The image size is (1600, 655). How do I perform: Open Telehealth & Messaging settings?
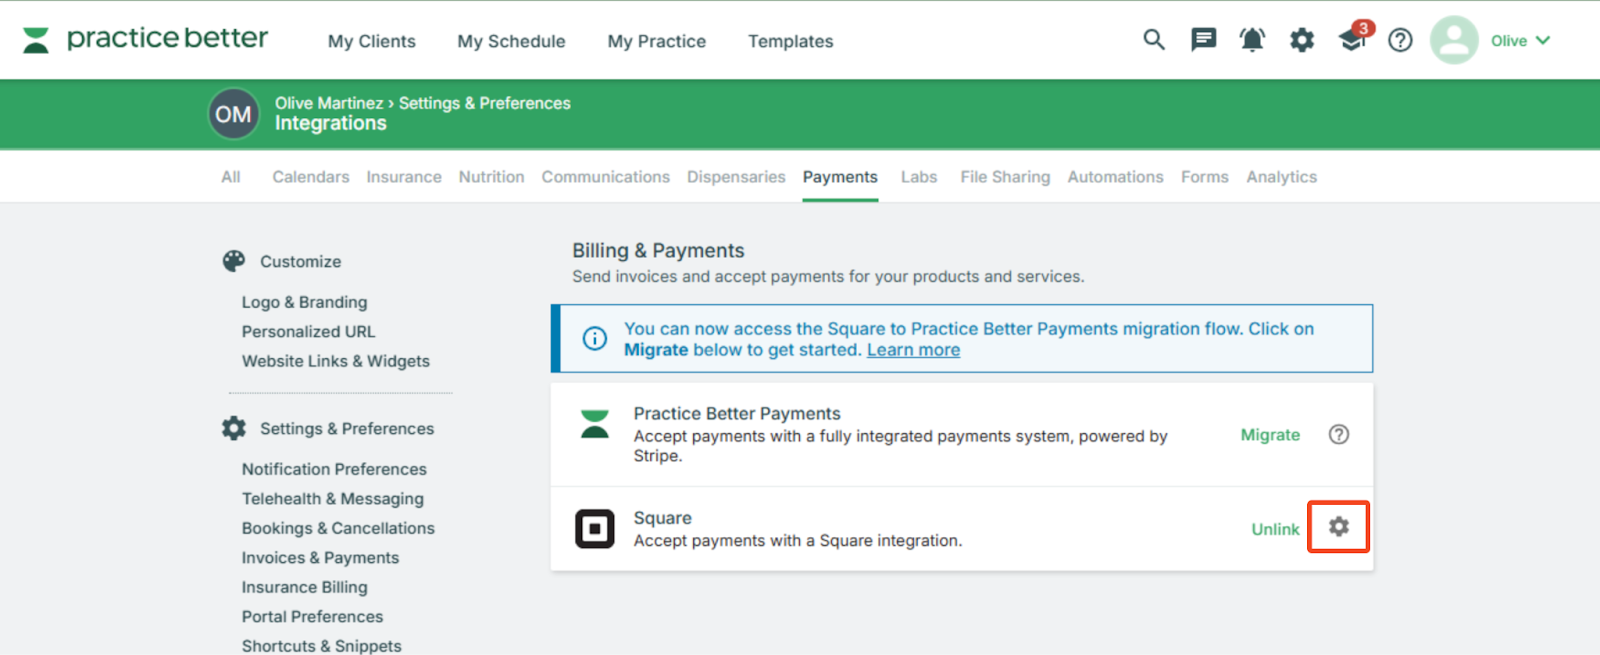coord(332,498)
